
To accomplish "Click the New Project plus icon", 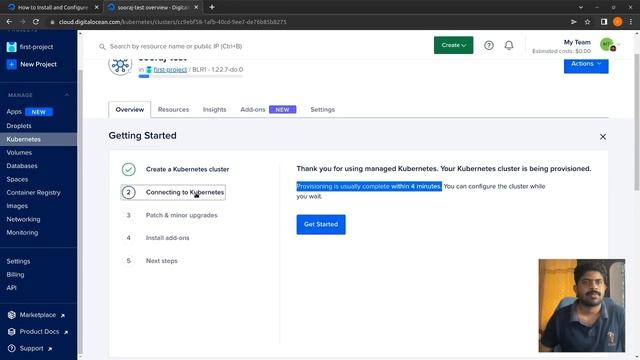I will [x=11, y=64].
